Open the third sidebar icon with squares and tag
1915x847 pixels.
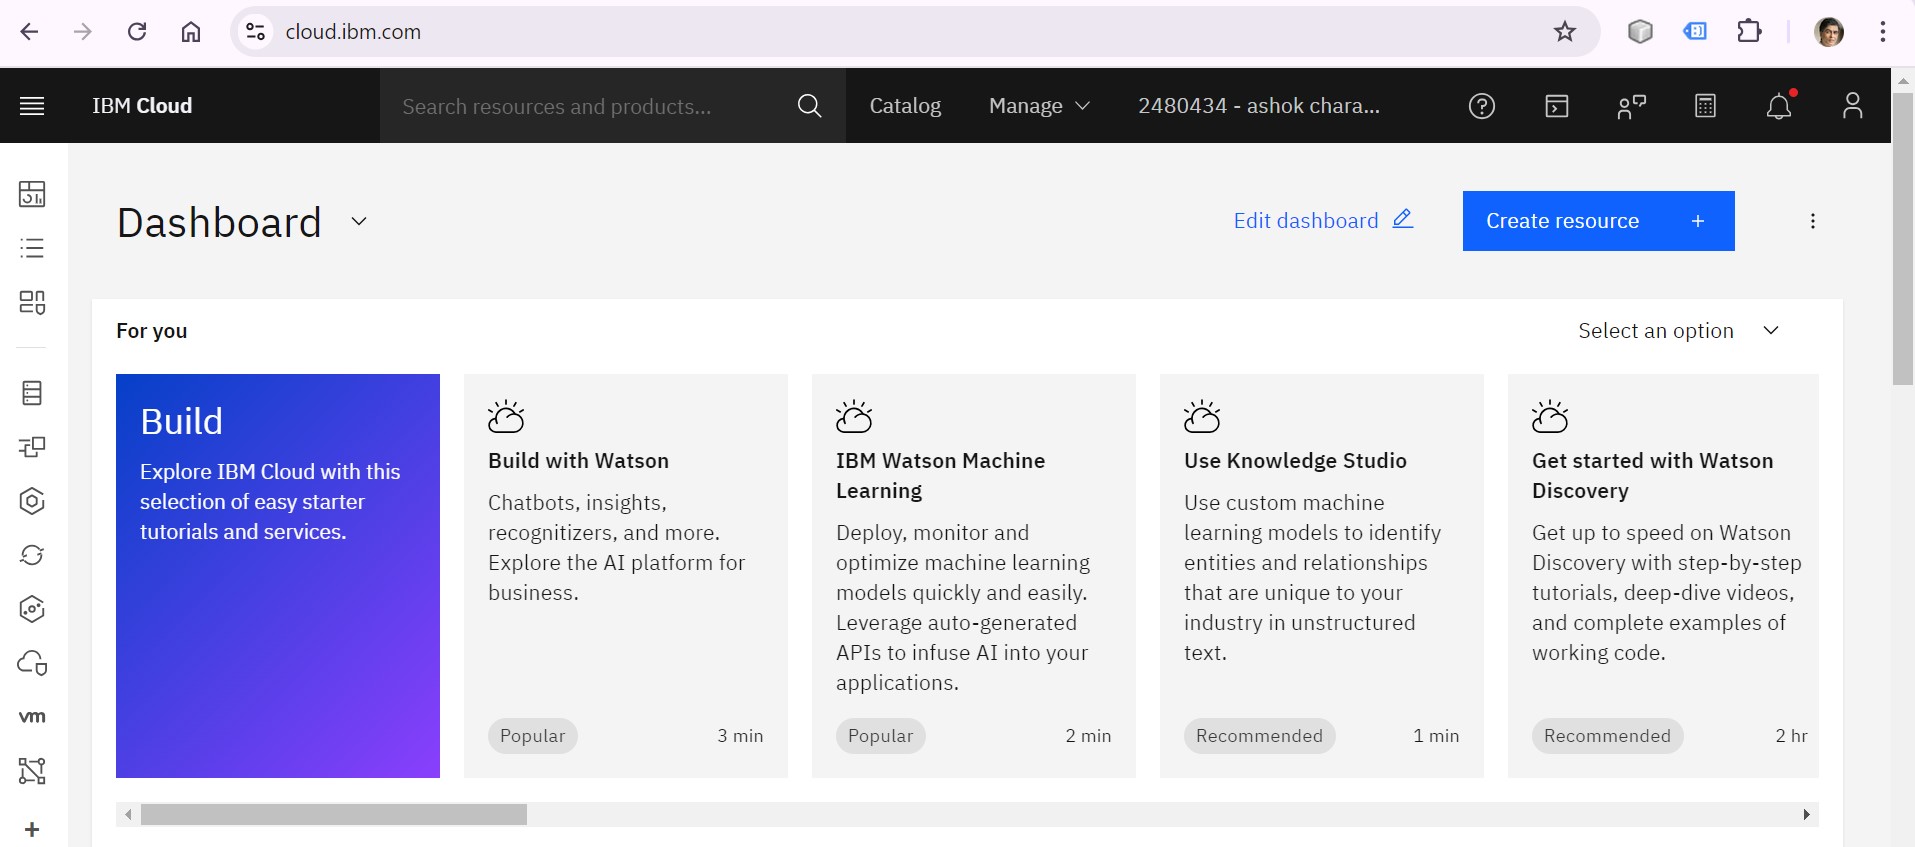click(32, 302)
